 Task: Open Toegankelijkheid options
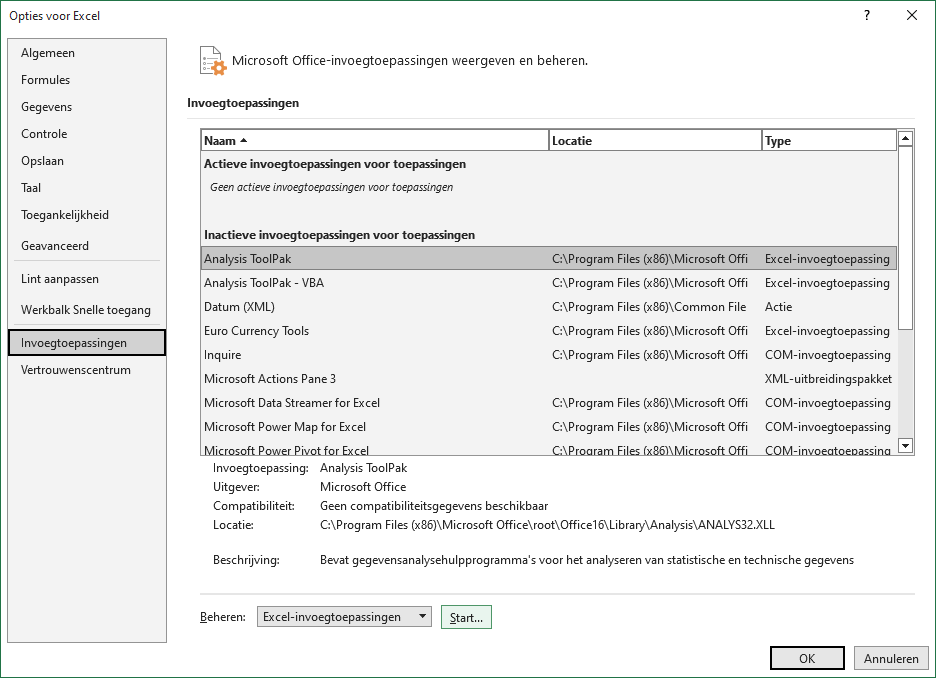[87, 215]
